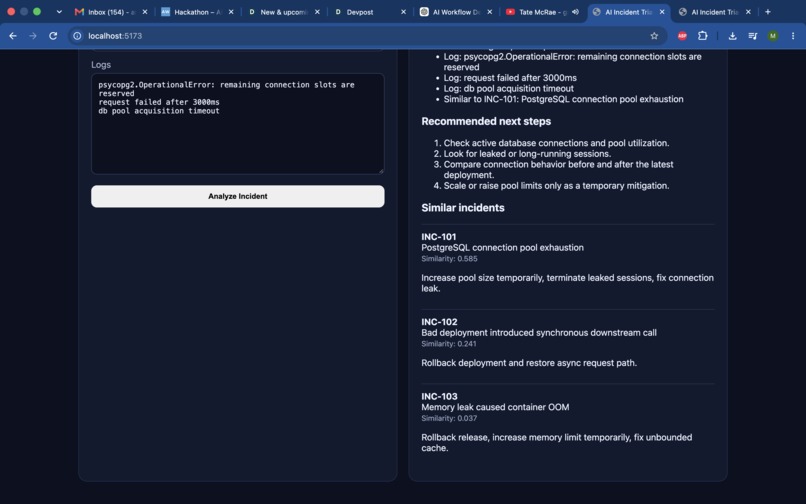
Task: Click the Recommended next steps heading
Action: pos(486,121)
